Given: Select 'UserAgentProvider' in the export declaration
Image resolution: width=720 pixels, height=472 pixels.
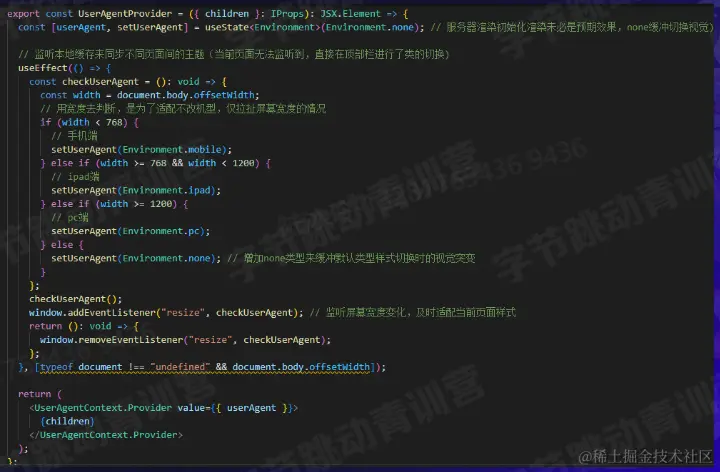Looking at the screenshot, I should 125,14.
